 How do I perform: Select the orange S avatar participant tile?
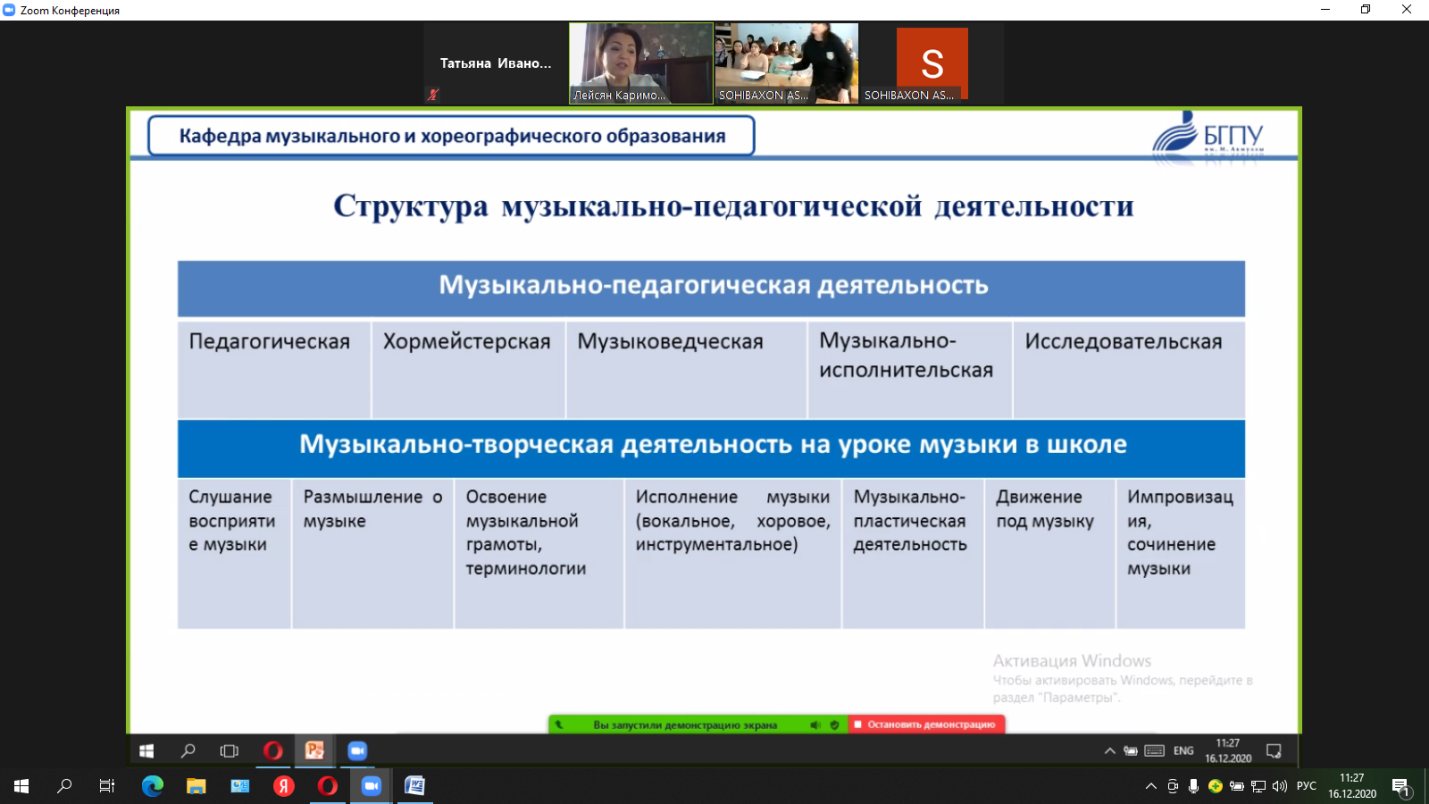[931, 63]
